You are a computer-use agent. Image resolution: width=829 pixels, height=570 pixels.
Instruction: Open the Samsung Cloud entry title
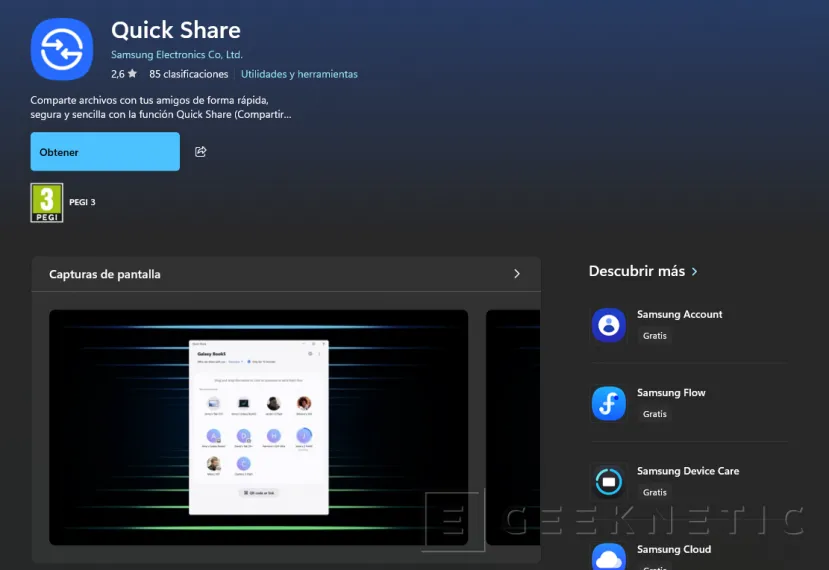point(674,549)
